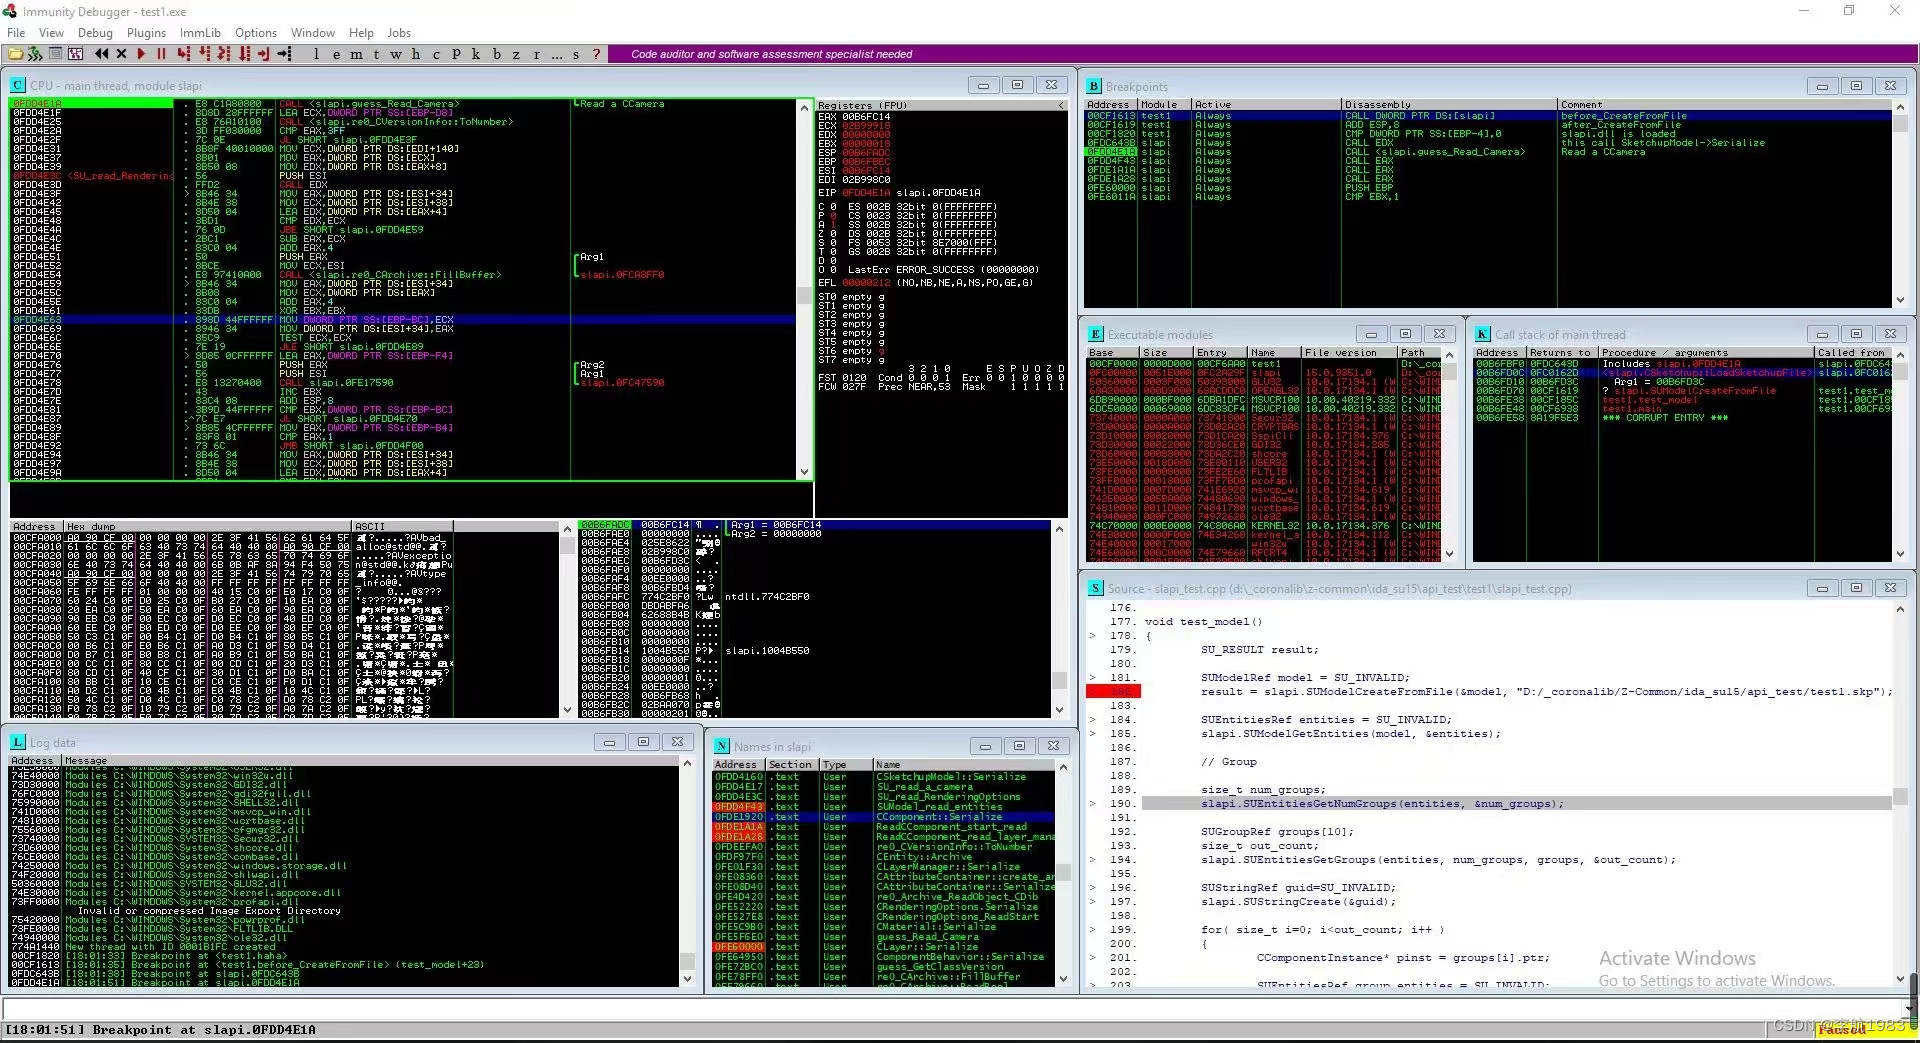
Task: Click the CPU disassembly scroll-up arrow
Action: (x=804, y=108)
